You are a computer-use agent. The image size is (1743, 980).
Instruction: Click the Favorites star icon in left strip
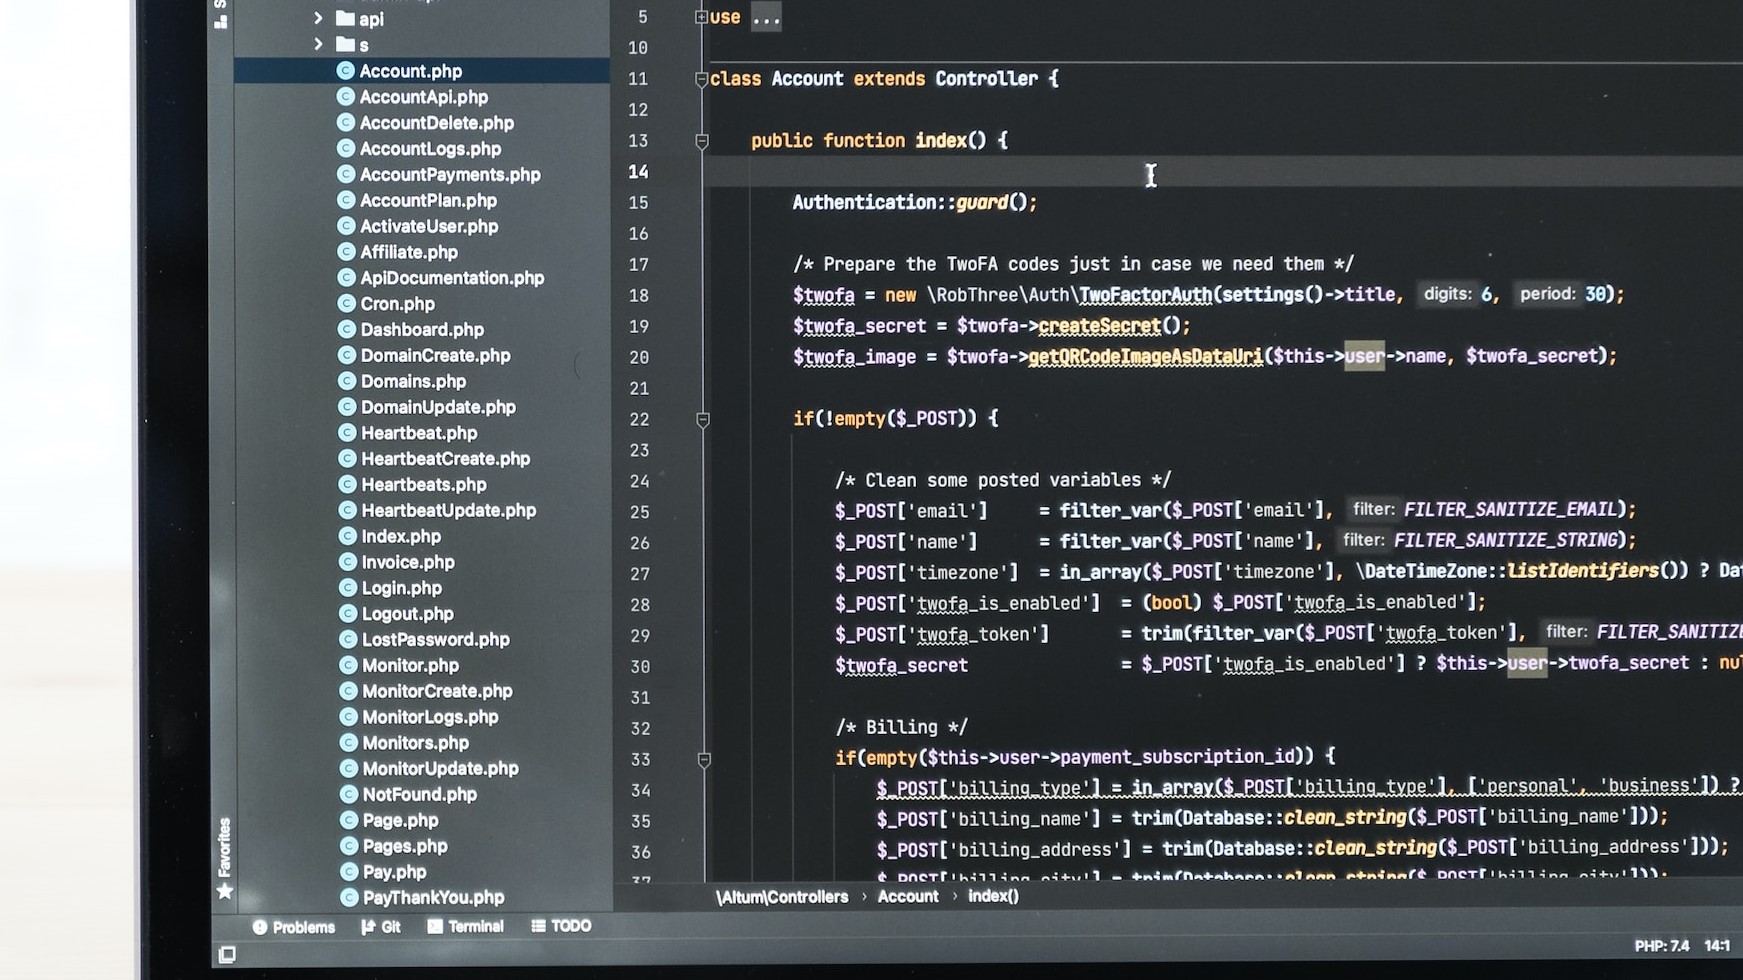[225, 891]
